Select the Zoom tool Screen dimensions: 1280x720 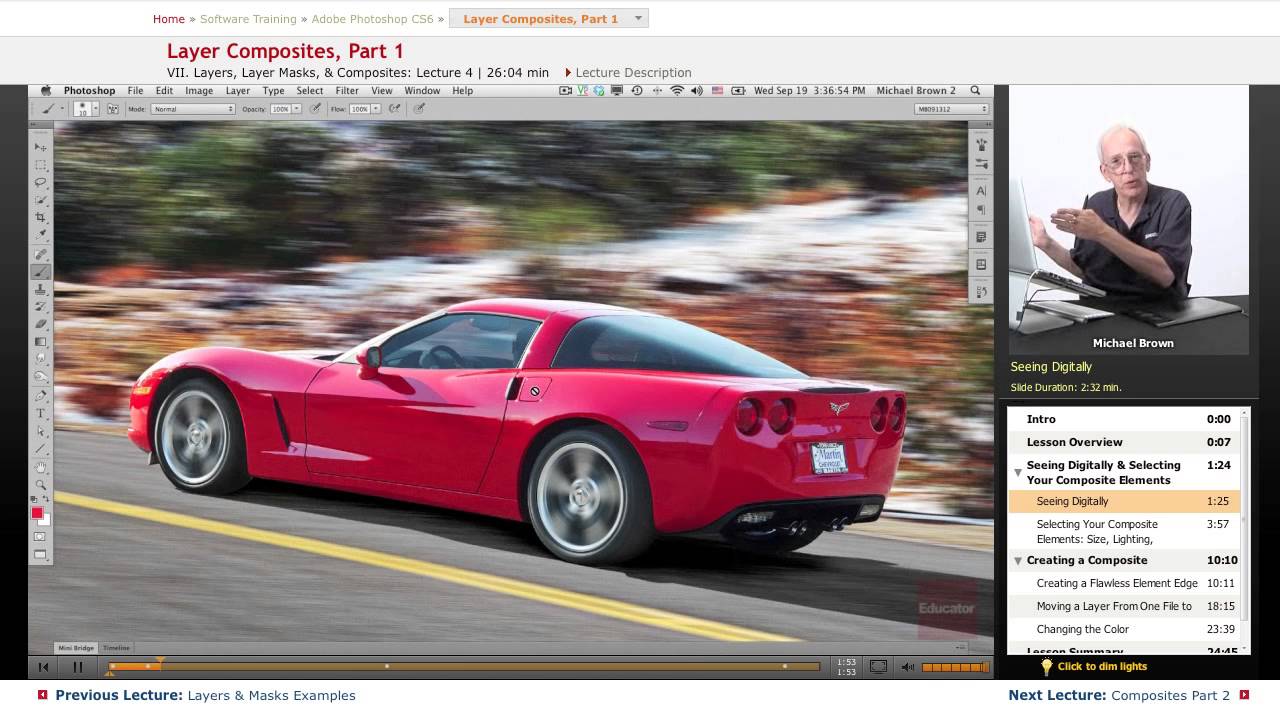[x=41, y=484]
